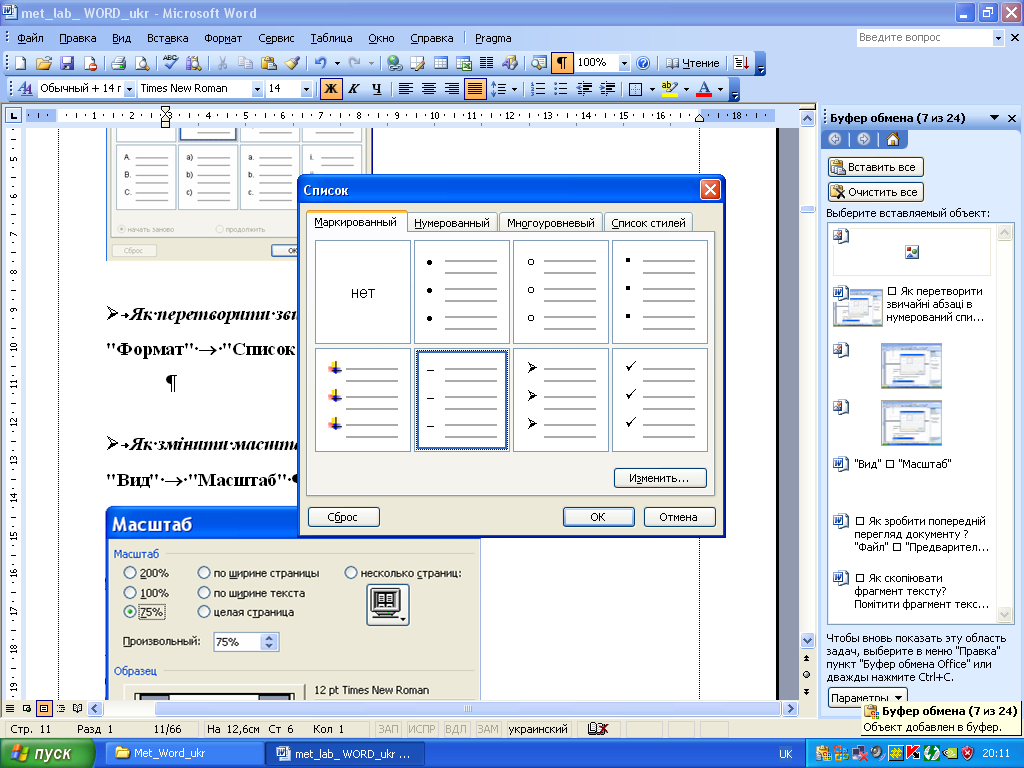Viewport: 1024px width, 768px height.
Task: Click the Home icon in clipboard pane
Action: point(893,139)
